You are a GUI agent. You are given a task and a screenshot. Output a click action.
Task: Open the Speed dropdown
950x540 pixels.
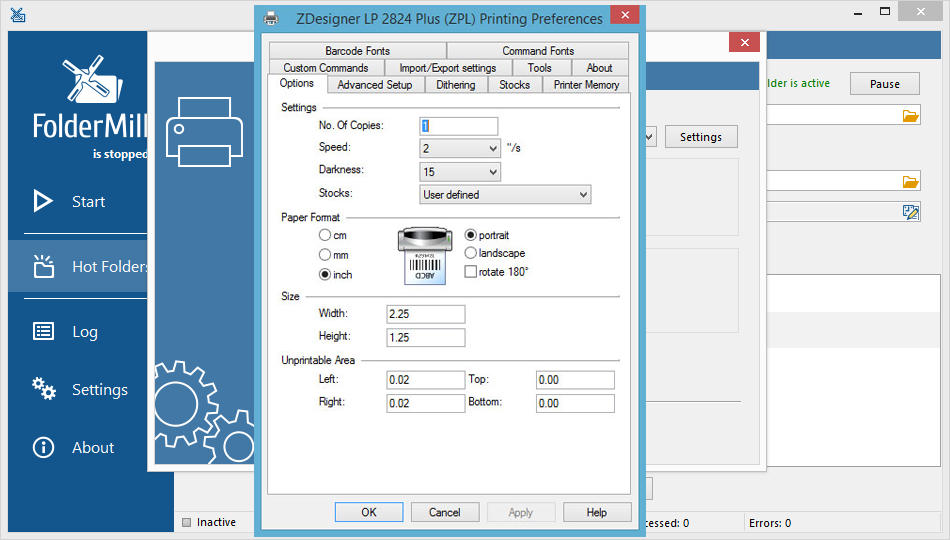(460, 148)
